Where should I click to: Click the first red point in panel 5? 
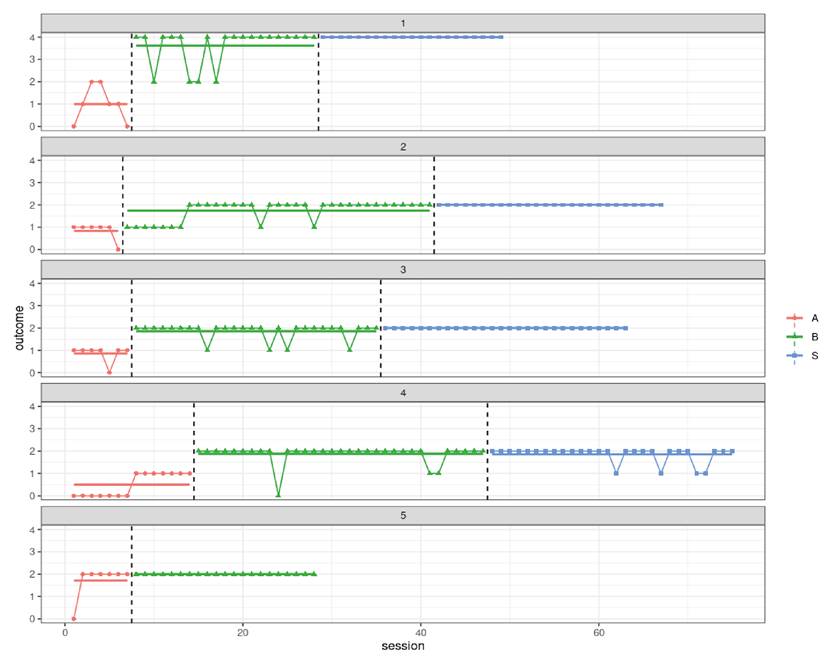pos(74,619)
